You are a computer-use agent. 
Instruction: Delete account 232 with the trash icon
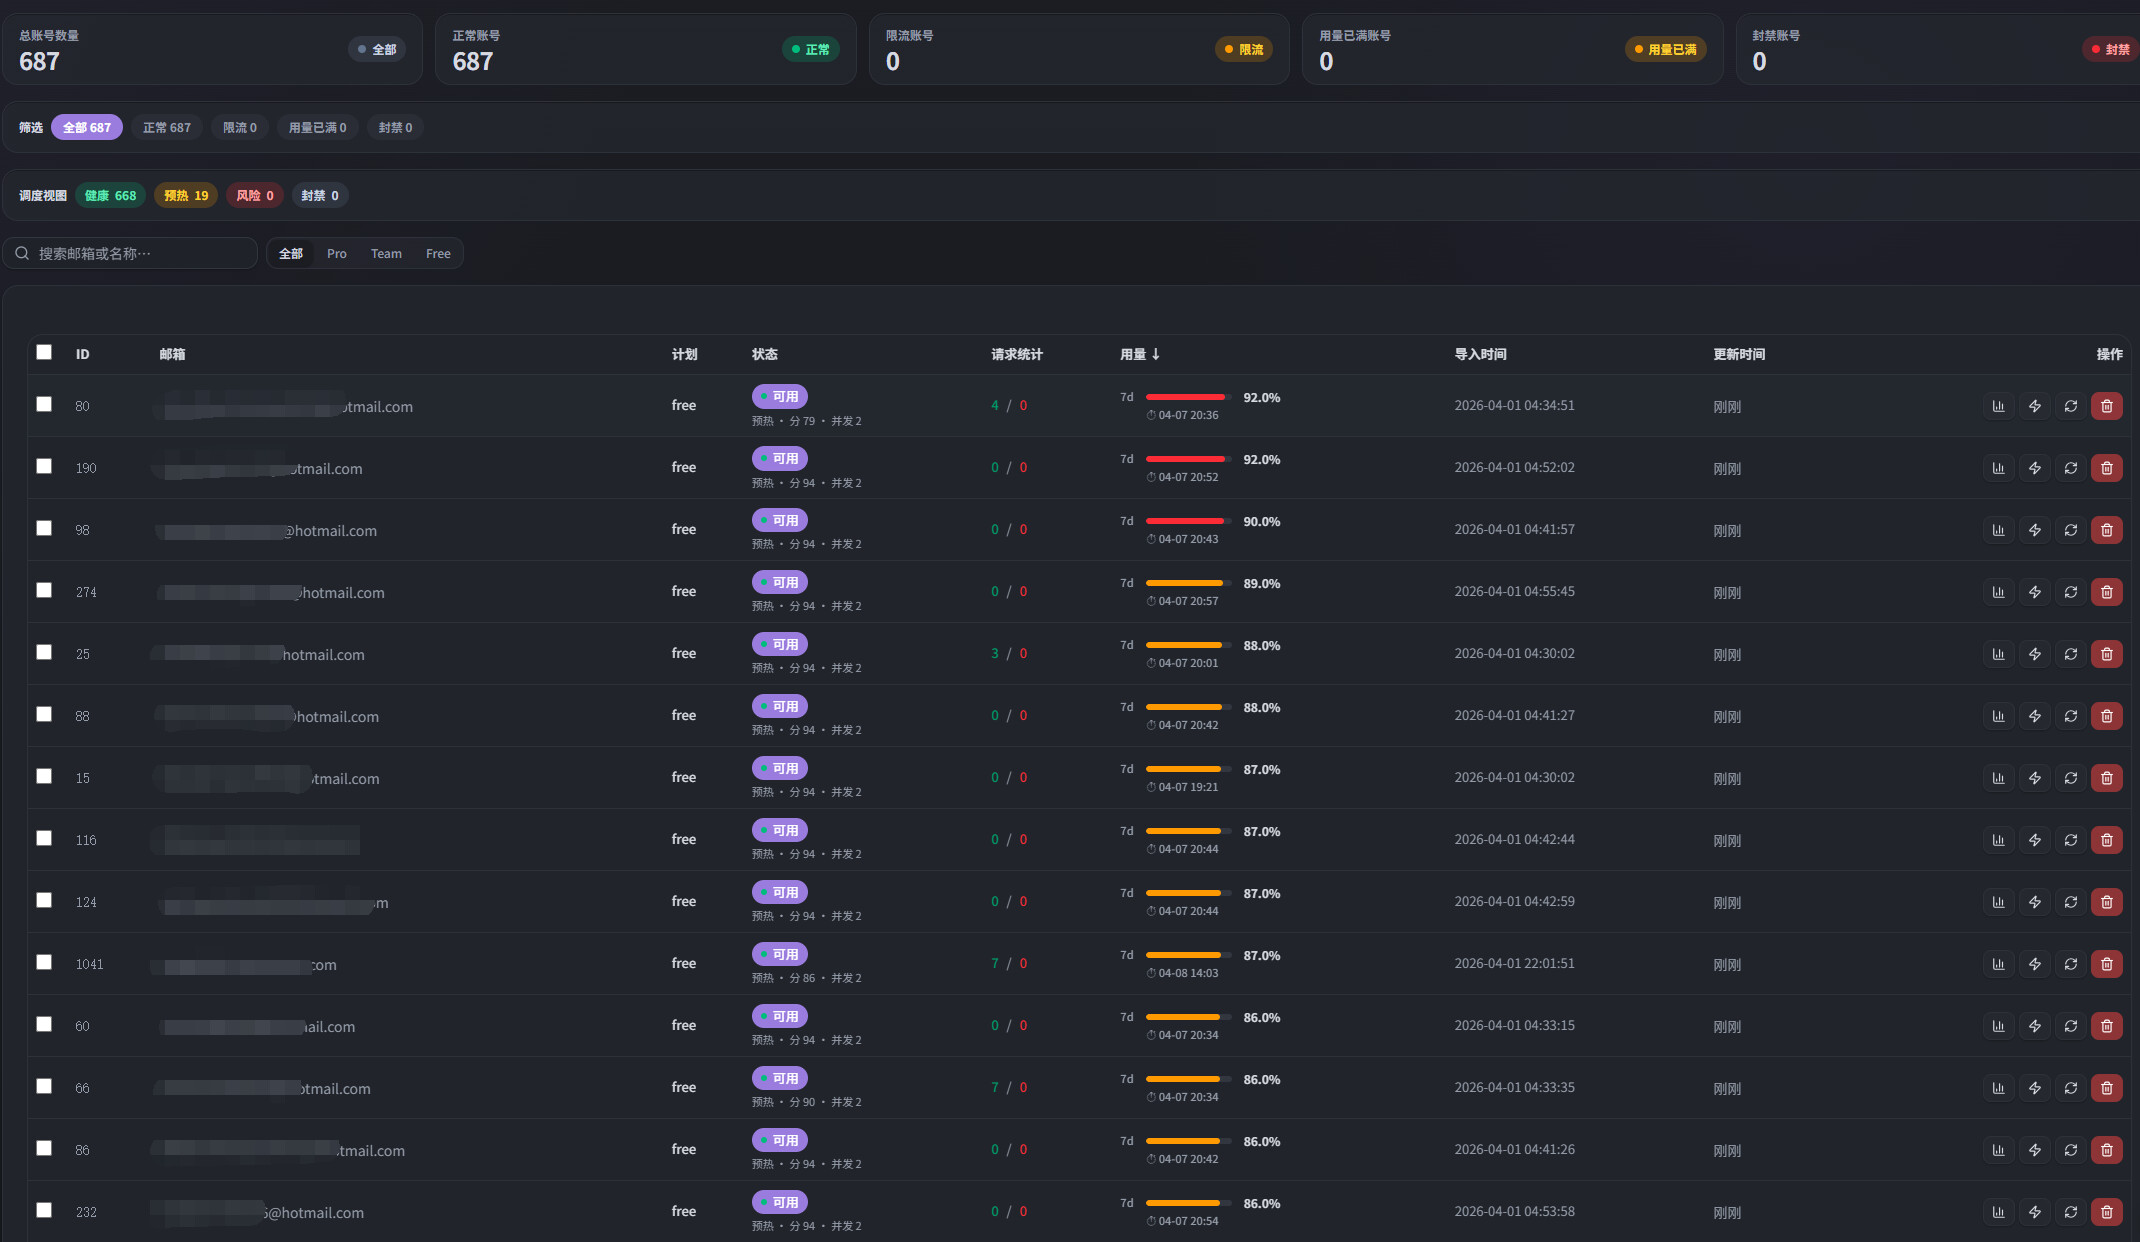pyautogui.click(x=2106, y=1212)
